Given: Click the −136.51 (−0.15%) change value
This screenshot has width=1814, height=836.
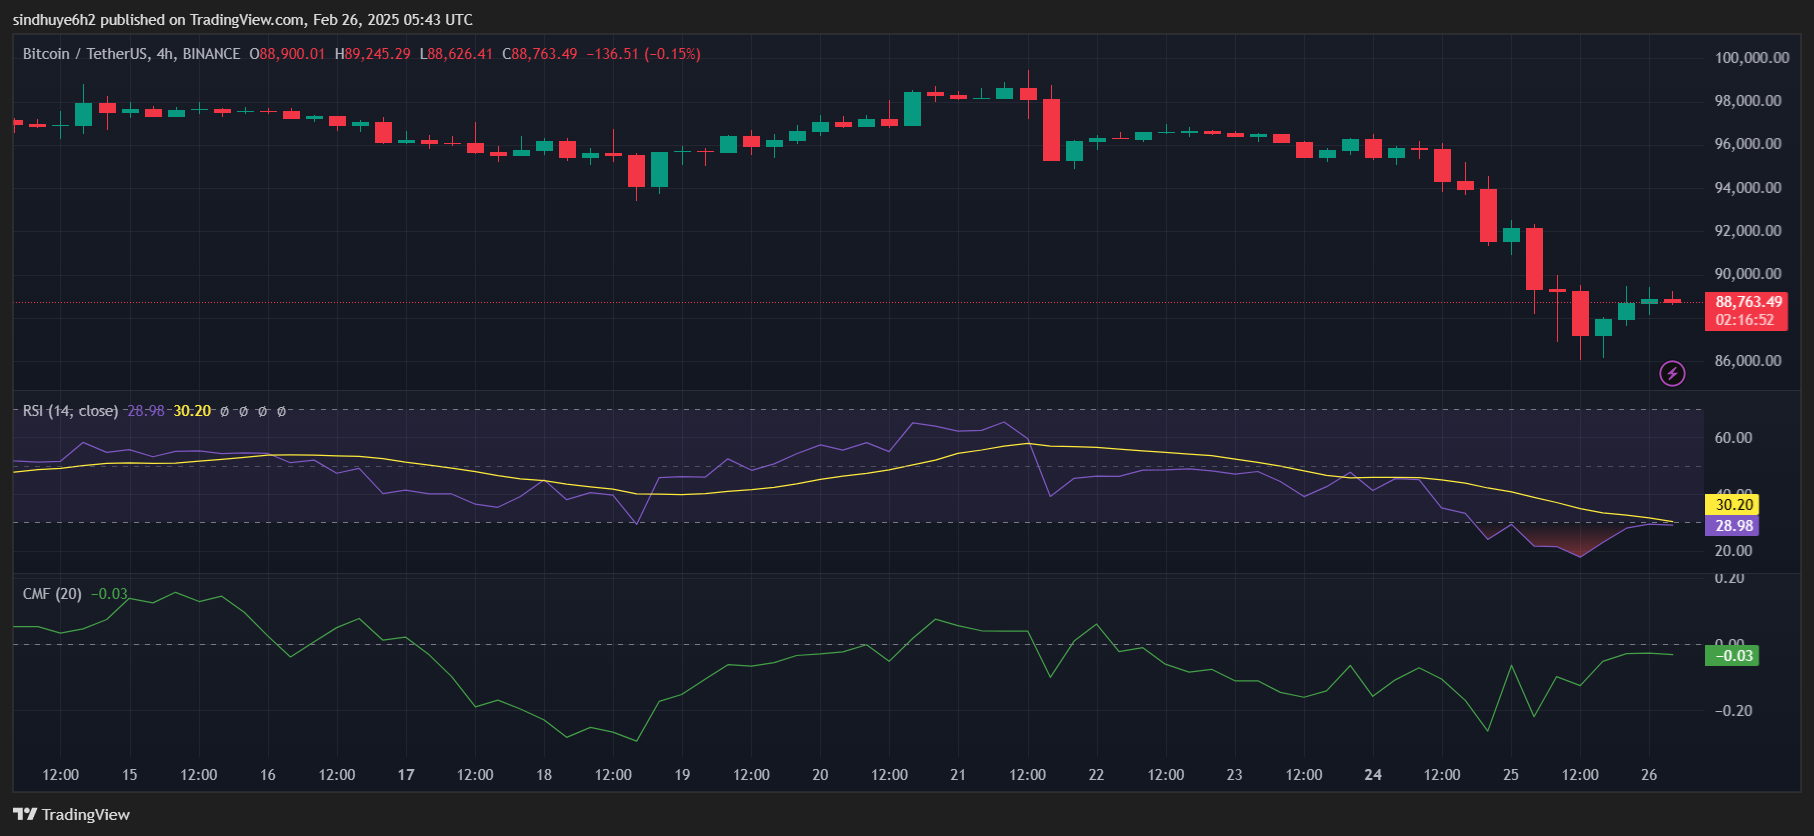Looking at the screenshot, I should [643, 54].
